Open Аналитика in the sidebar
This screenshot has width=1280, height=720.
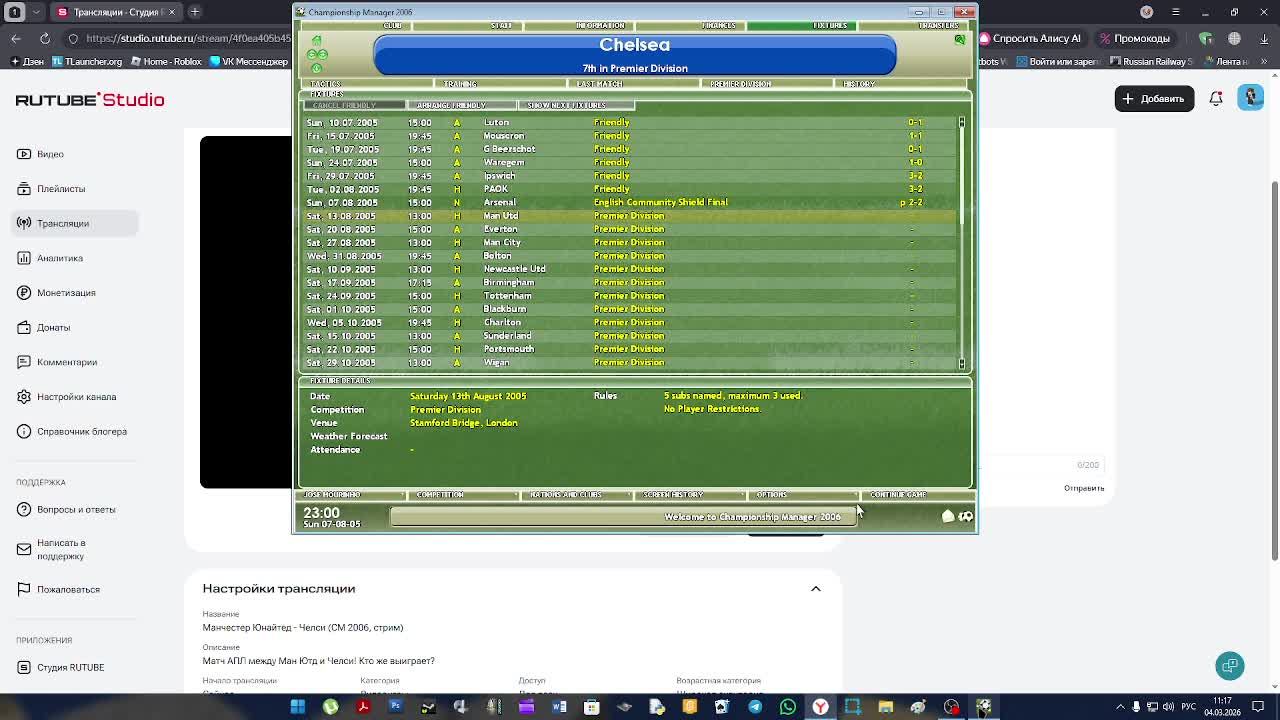[x=60, y=258]
